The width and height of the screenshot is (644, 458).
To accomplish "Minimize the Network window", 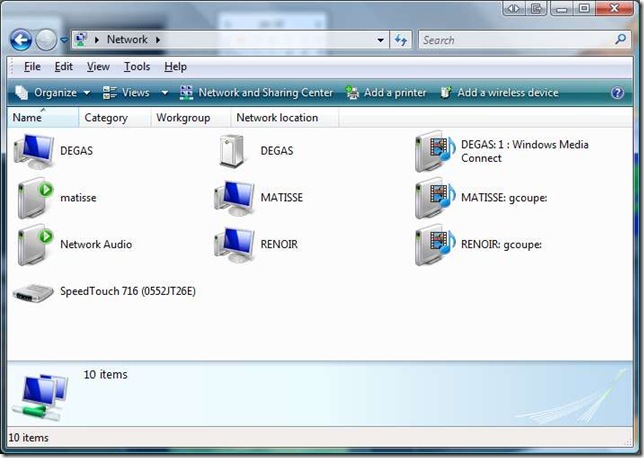I will (562, 8).
